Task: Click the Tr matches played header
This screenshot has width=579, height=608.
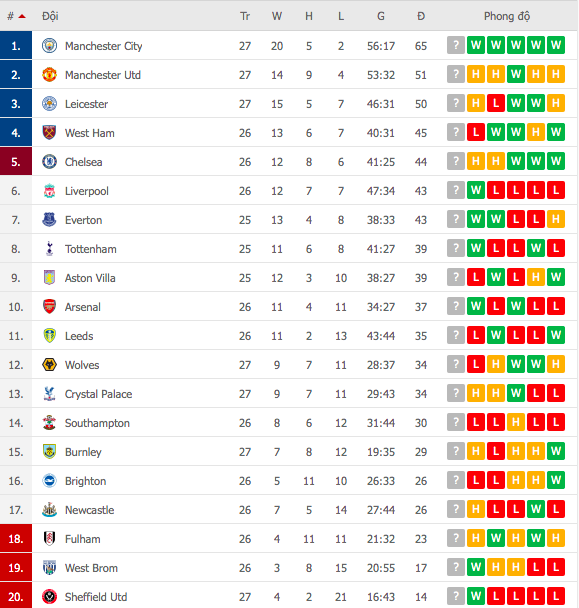Action: 245,16
